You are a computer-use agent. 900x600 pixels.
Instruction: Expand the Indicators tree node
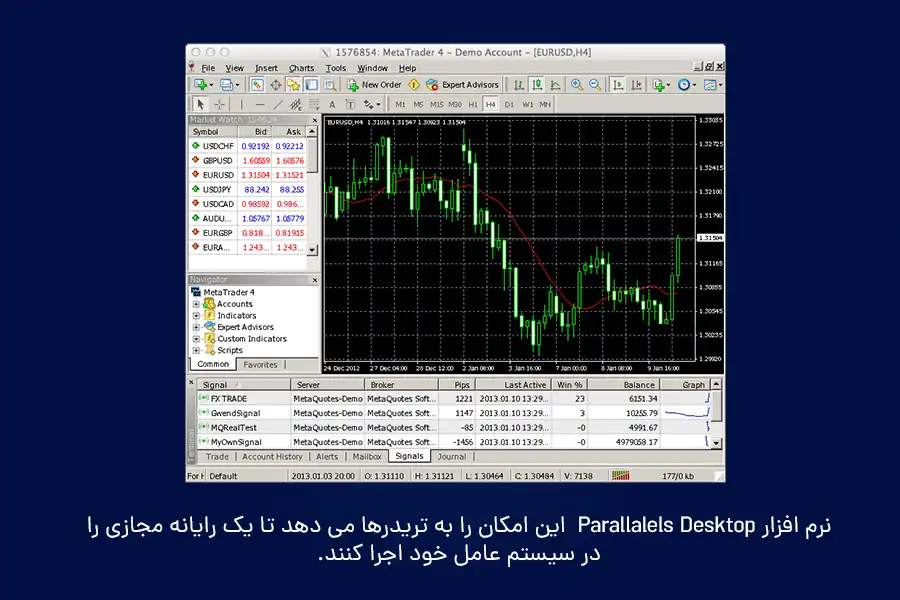tap(196, 315)
